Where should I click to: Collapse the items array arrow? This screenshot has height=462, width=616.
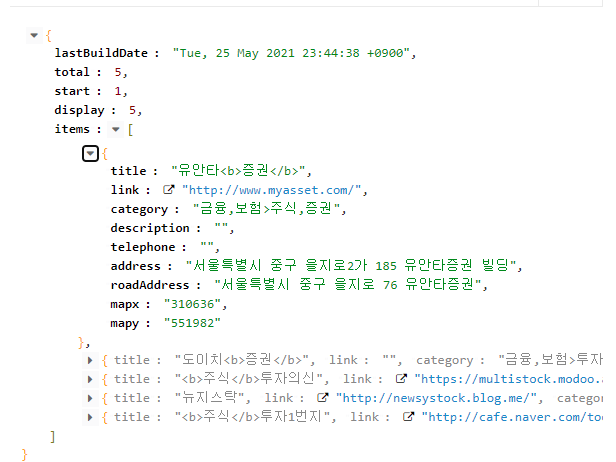[x=116, y=129]
